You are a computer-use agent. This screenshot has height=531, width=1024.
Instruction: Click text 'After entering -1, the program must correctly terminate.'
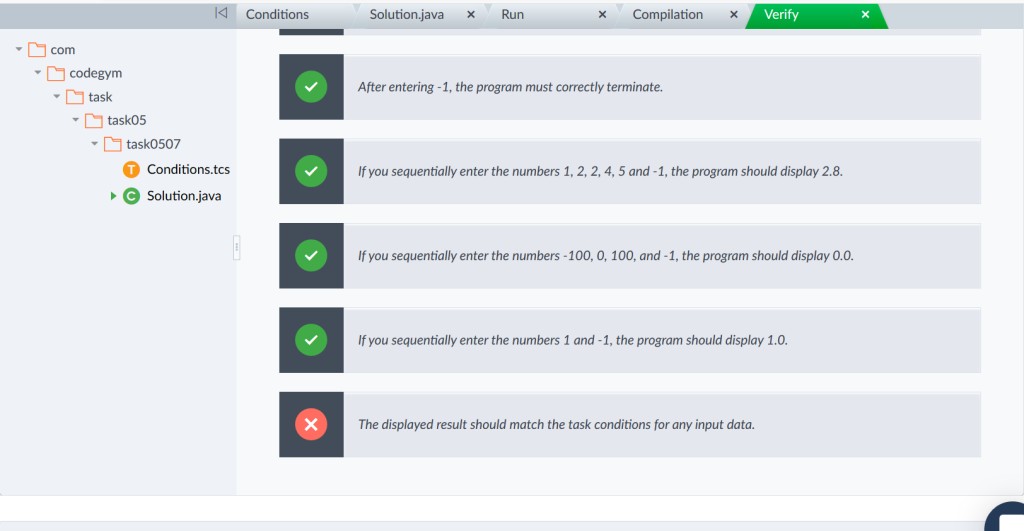pos(510,87)
